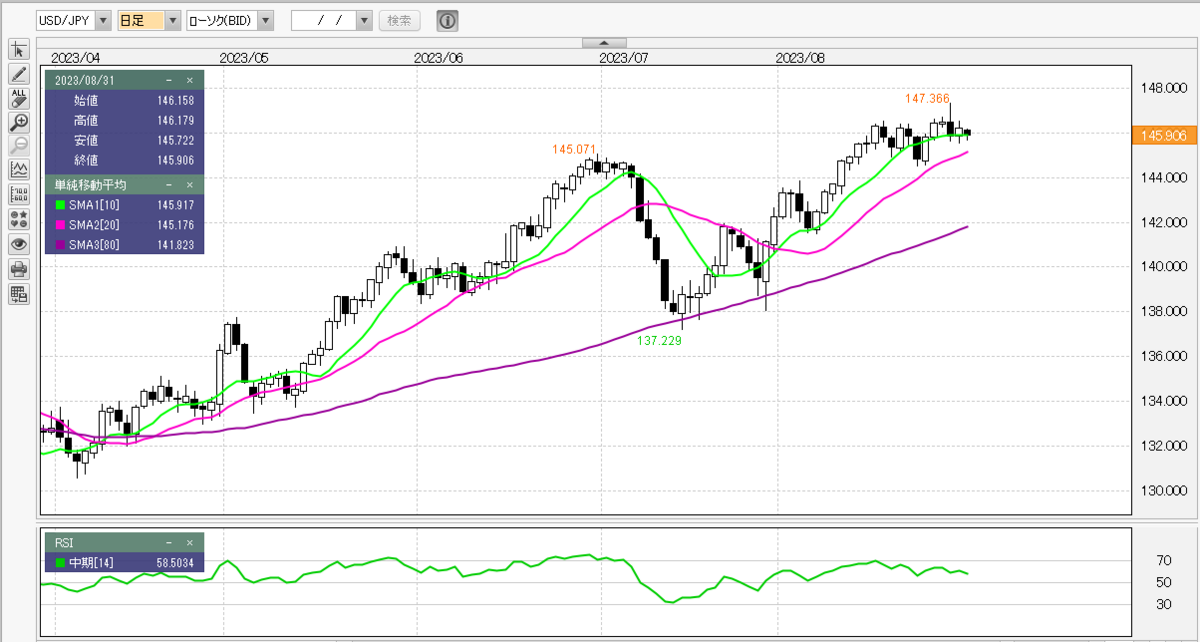This screenshot has height=642, width=1200.
Task: Click the 130.000 price axis label
Action: (1162, 491)
